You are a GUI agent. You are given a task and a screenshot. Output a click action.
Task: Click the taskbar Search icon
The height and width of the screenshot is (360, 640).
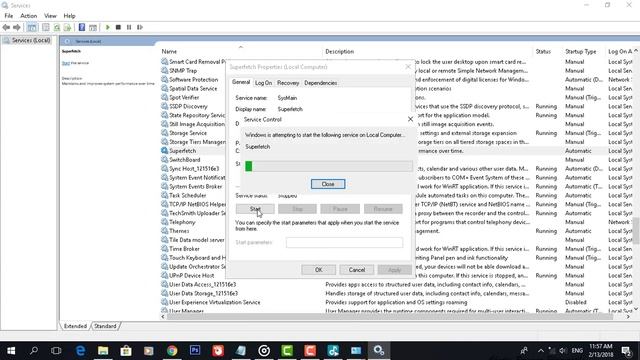click(x=34, y=351)
